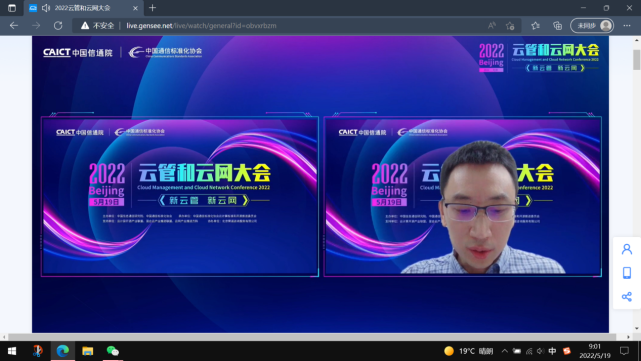Viewport: 641px width, 361px height.
Task: Add this page to favorites
Action: point(510,26)
